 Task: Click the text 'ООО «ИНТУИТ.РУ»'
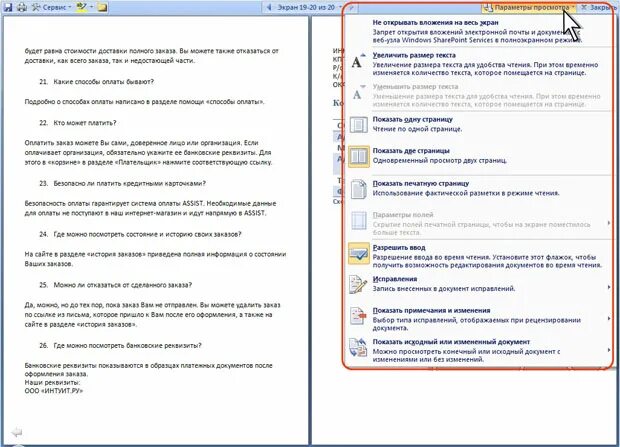tap(54, 390)
